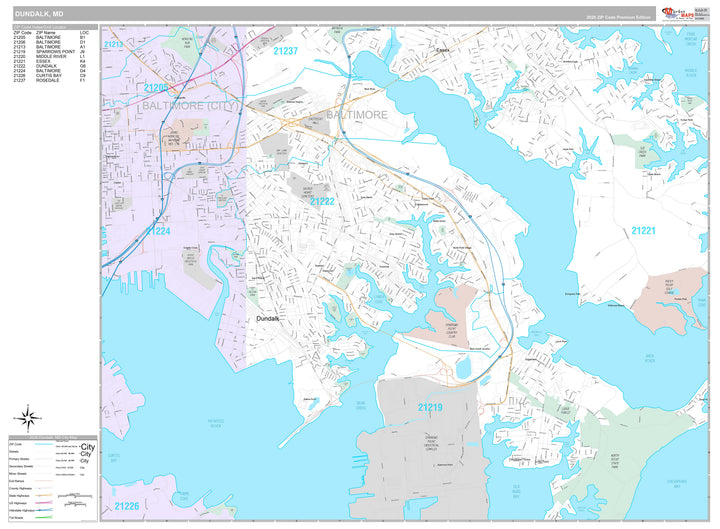
Task: Select index row 21226 CURTIS BAY
Action: [50, 75]
